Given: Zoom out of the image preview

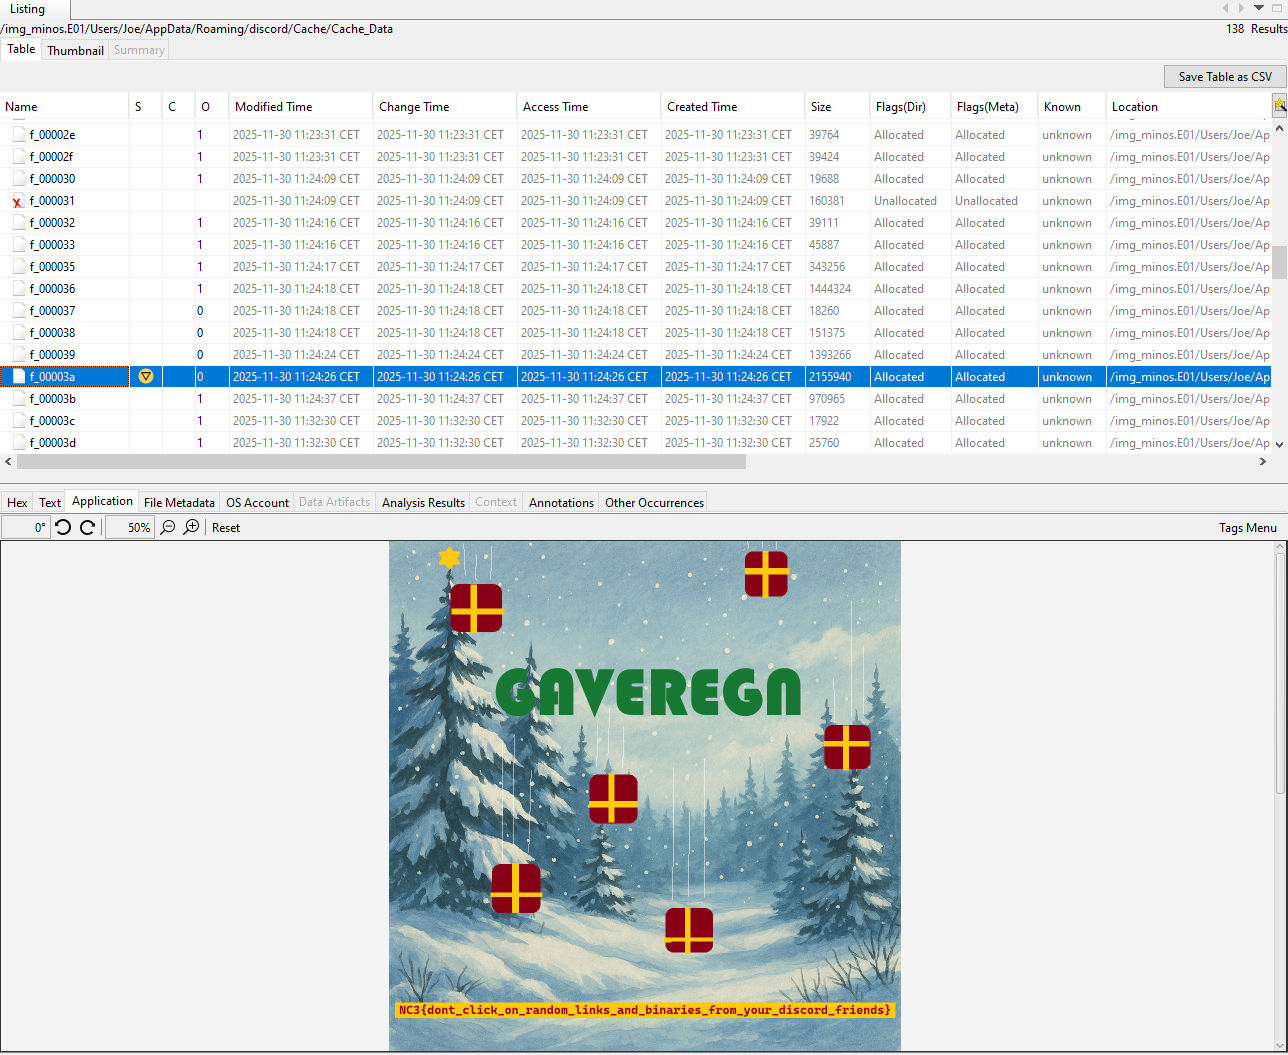Looking at the screenshot, I should (168, 527).
